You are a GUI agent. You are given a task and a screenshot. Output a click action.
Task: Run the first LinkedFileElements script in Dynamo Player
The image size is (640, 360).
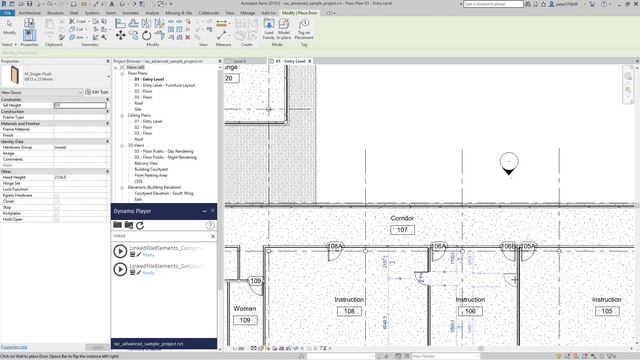[120, 251]
